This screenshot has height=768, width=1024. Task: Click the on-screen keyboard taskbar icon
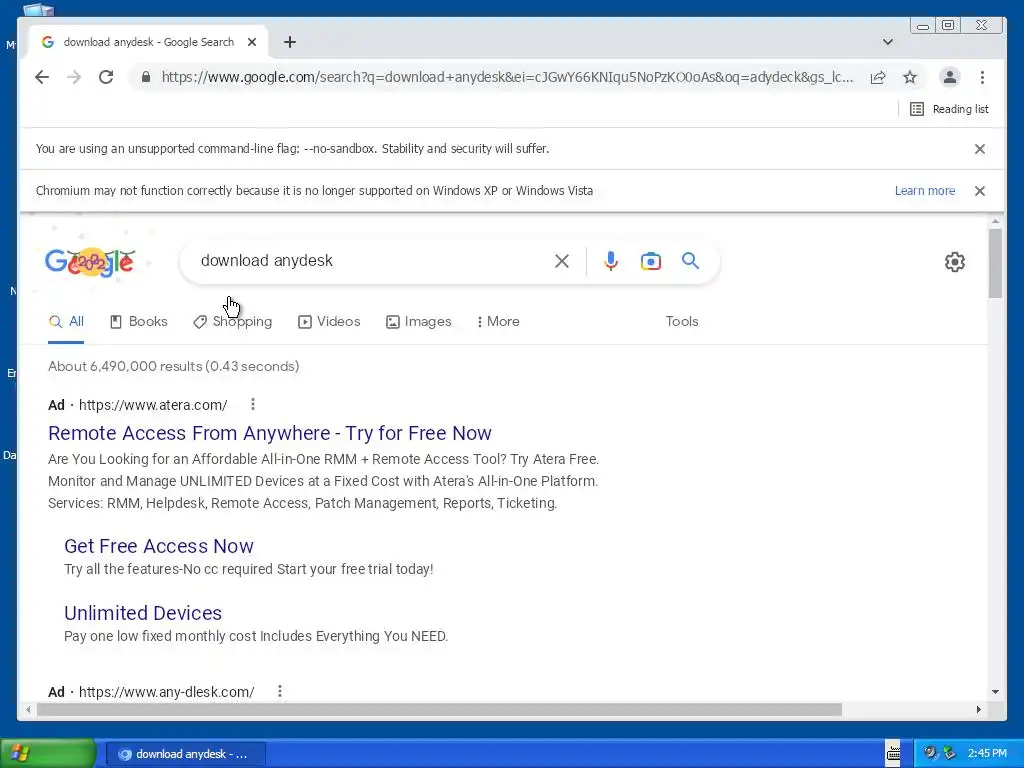click(x=893, y=754)
